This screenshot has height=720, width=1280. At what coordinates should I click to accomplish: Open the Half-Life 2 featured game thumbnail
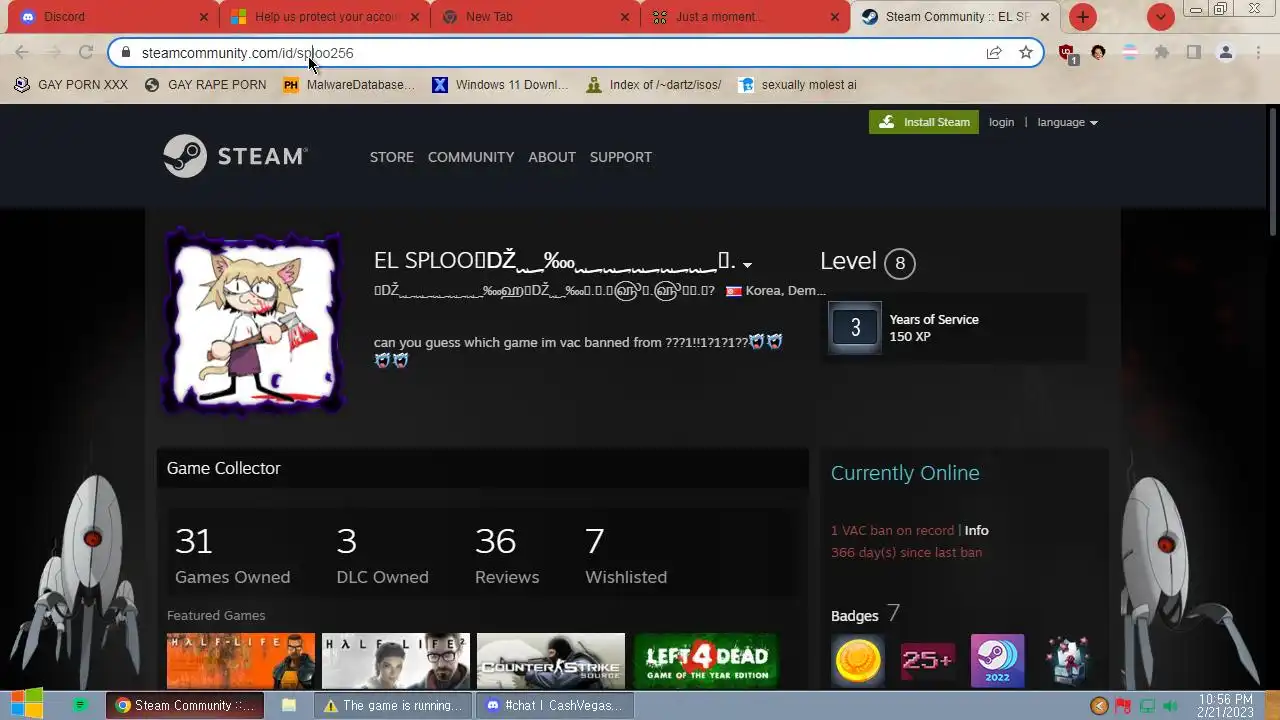396,661
